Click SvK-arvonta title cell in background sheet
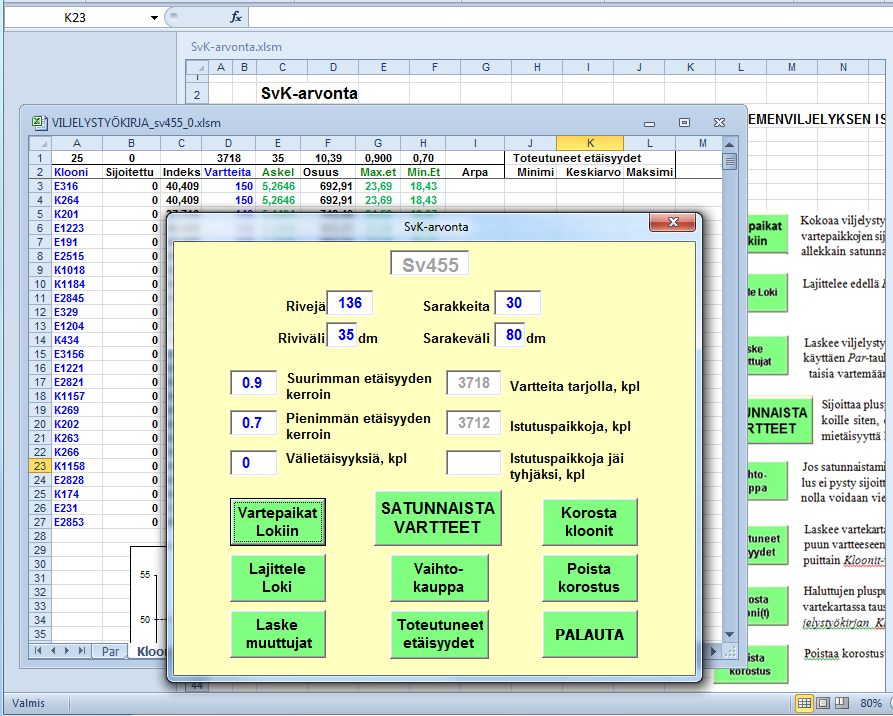 pos(309,93)
